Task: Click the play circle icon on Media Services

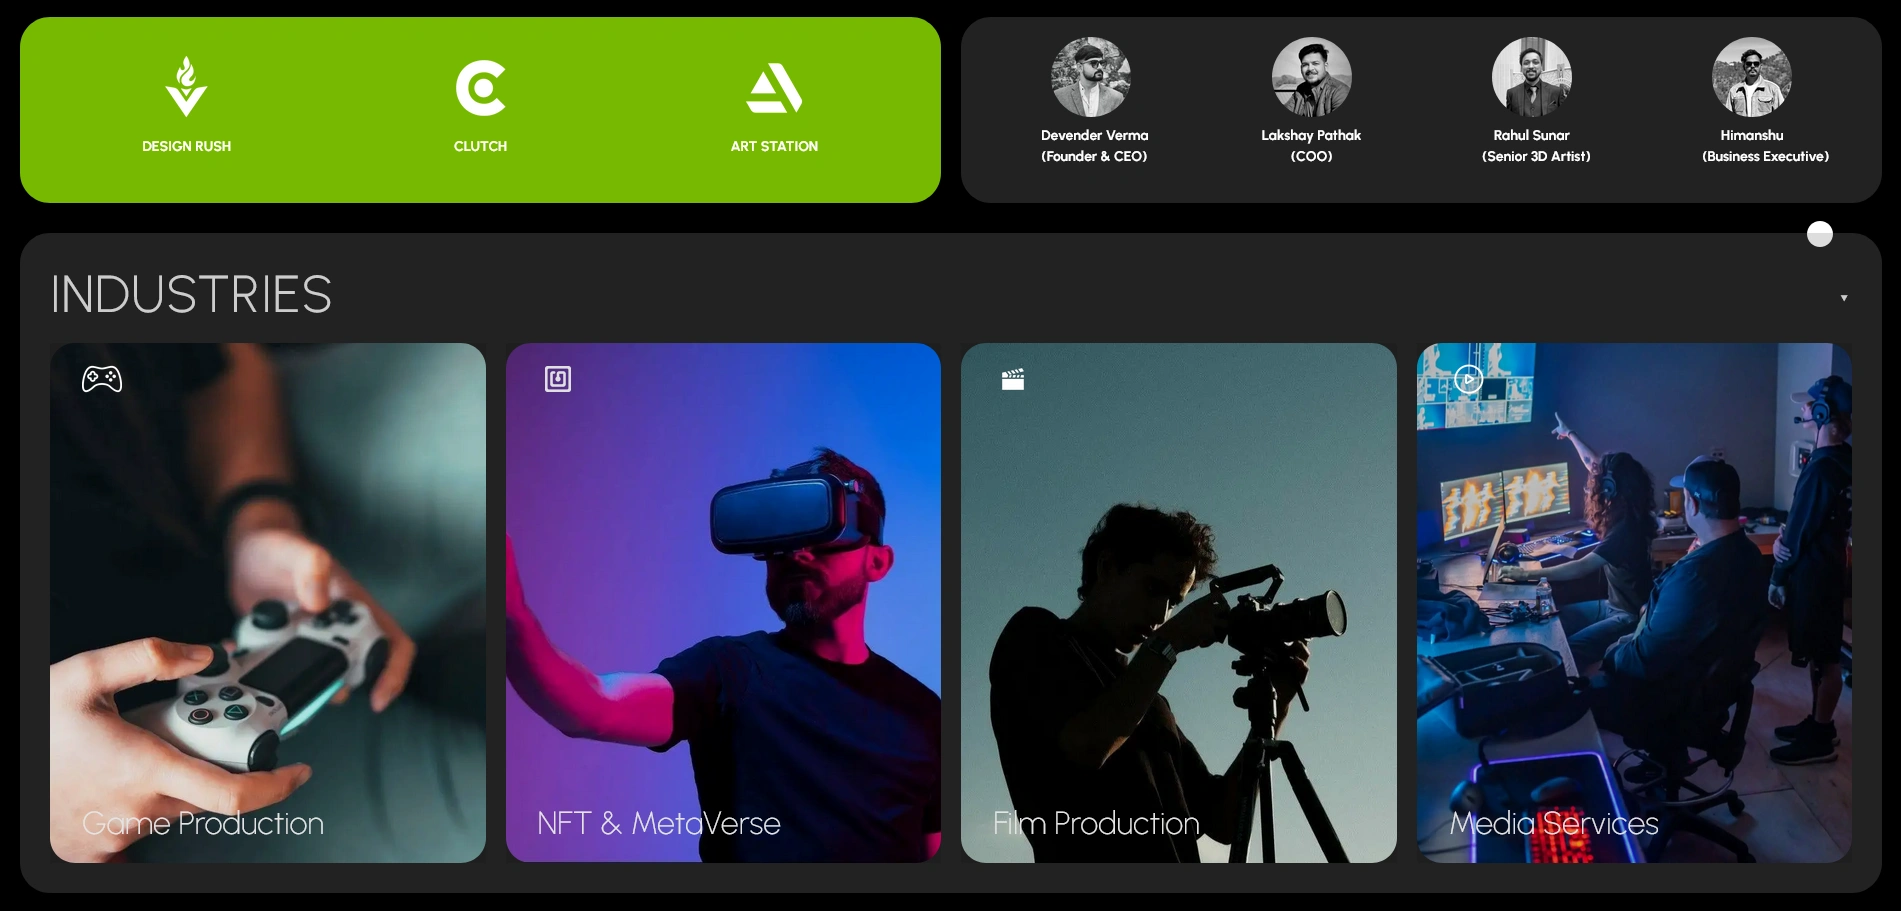Action: pos(1468,379)
